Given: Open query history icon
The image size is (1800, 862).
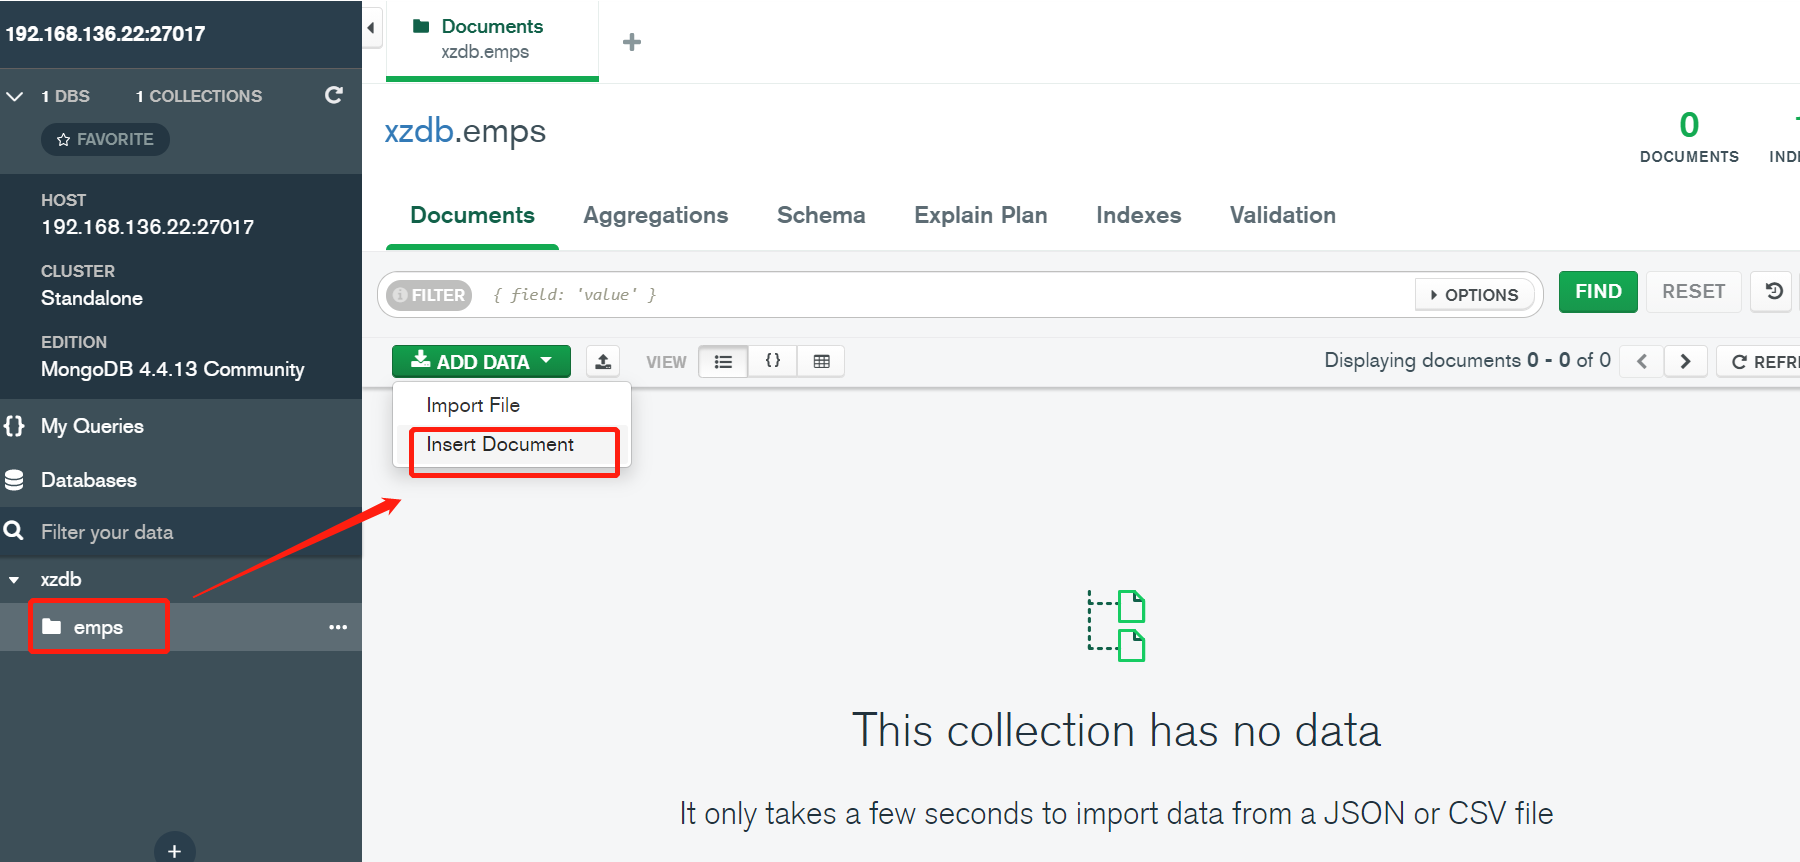Looking at the screenshot, I should point(1774,292).
